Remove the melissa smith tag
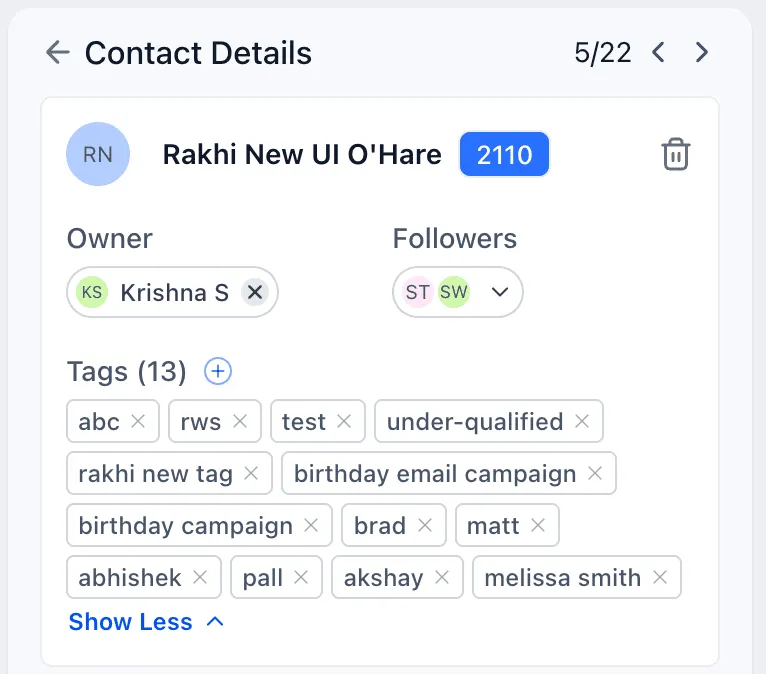The height and width of the screenshot is (674, 766). tap(660, 577)
